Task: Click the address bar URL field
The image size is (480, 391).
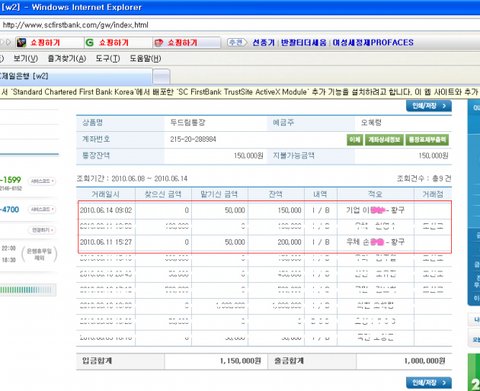Action: tap(240, 25)
